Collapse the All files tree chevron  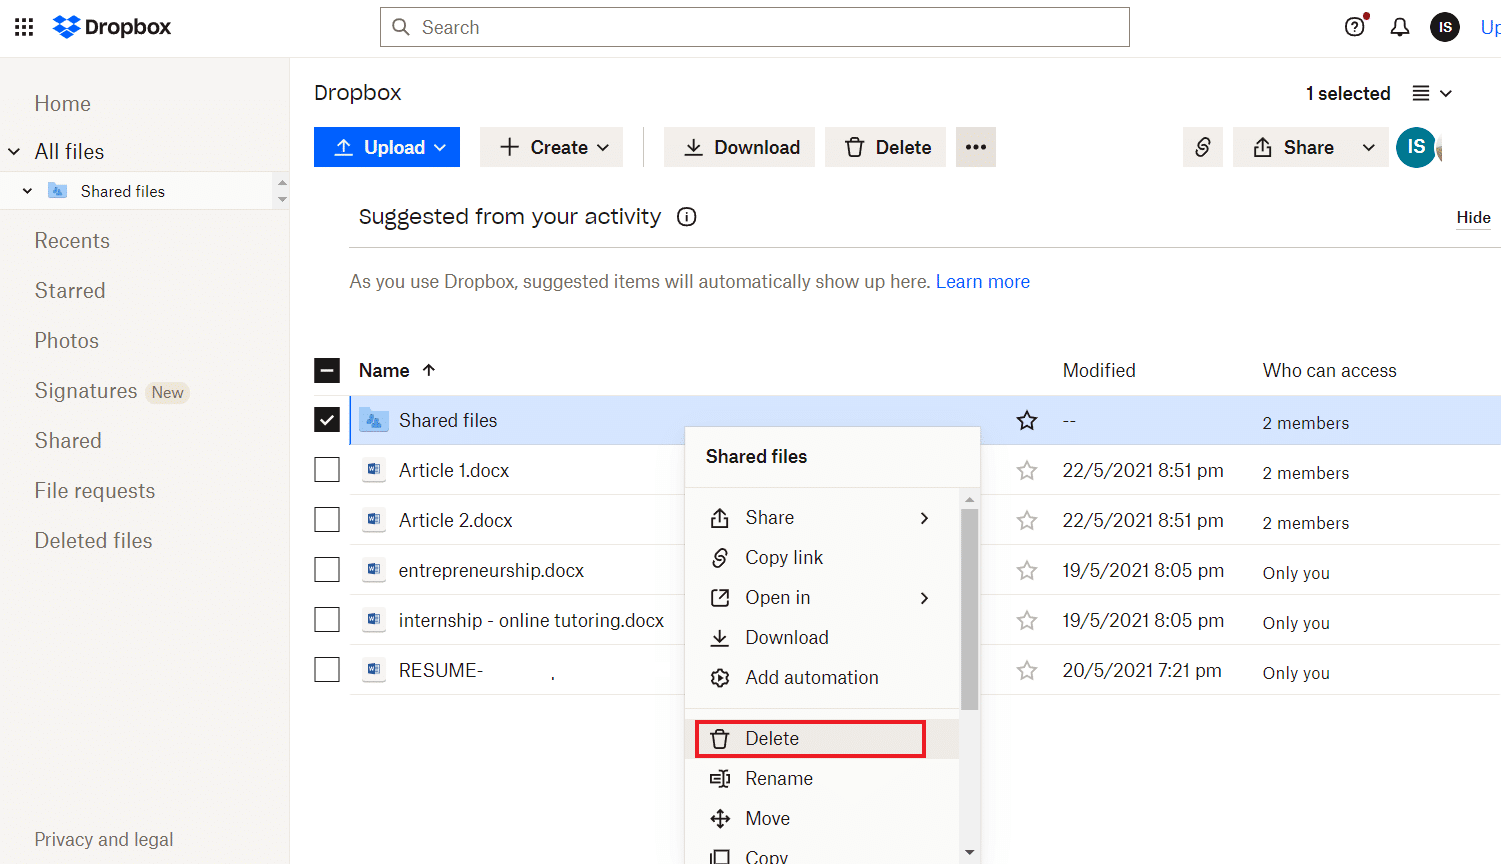coord(14,152)
